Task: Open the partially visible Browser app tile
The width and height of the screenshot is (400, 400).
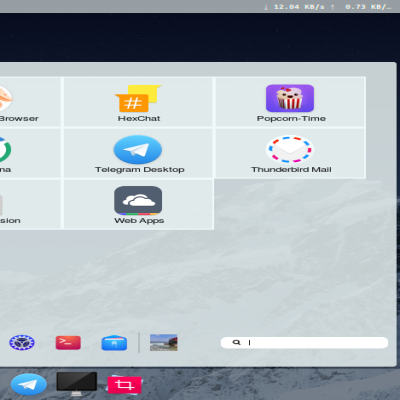Action: coord(30,102)
